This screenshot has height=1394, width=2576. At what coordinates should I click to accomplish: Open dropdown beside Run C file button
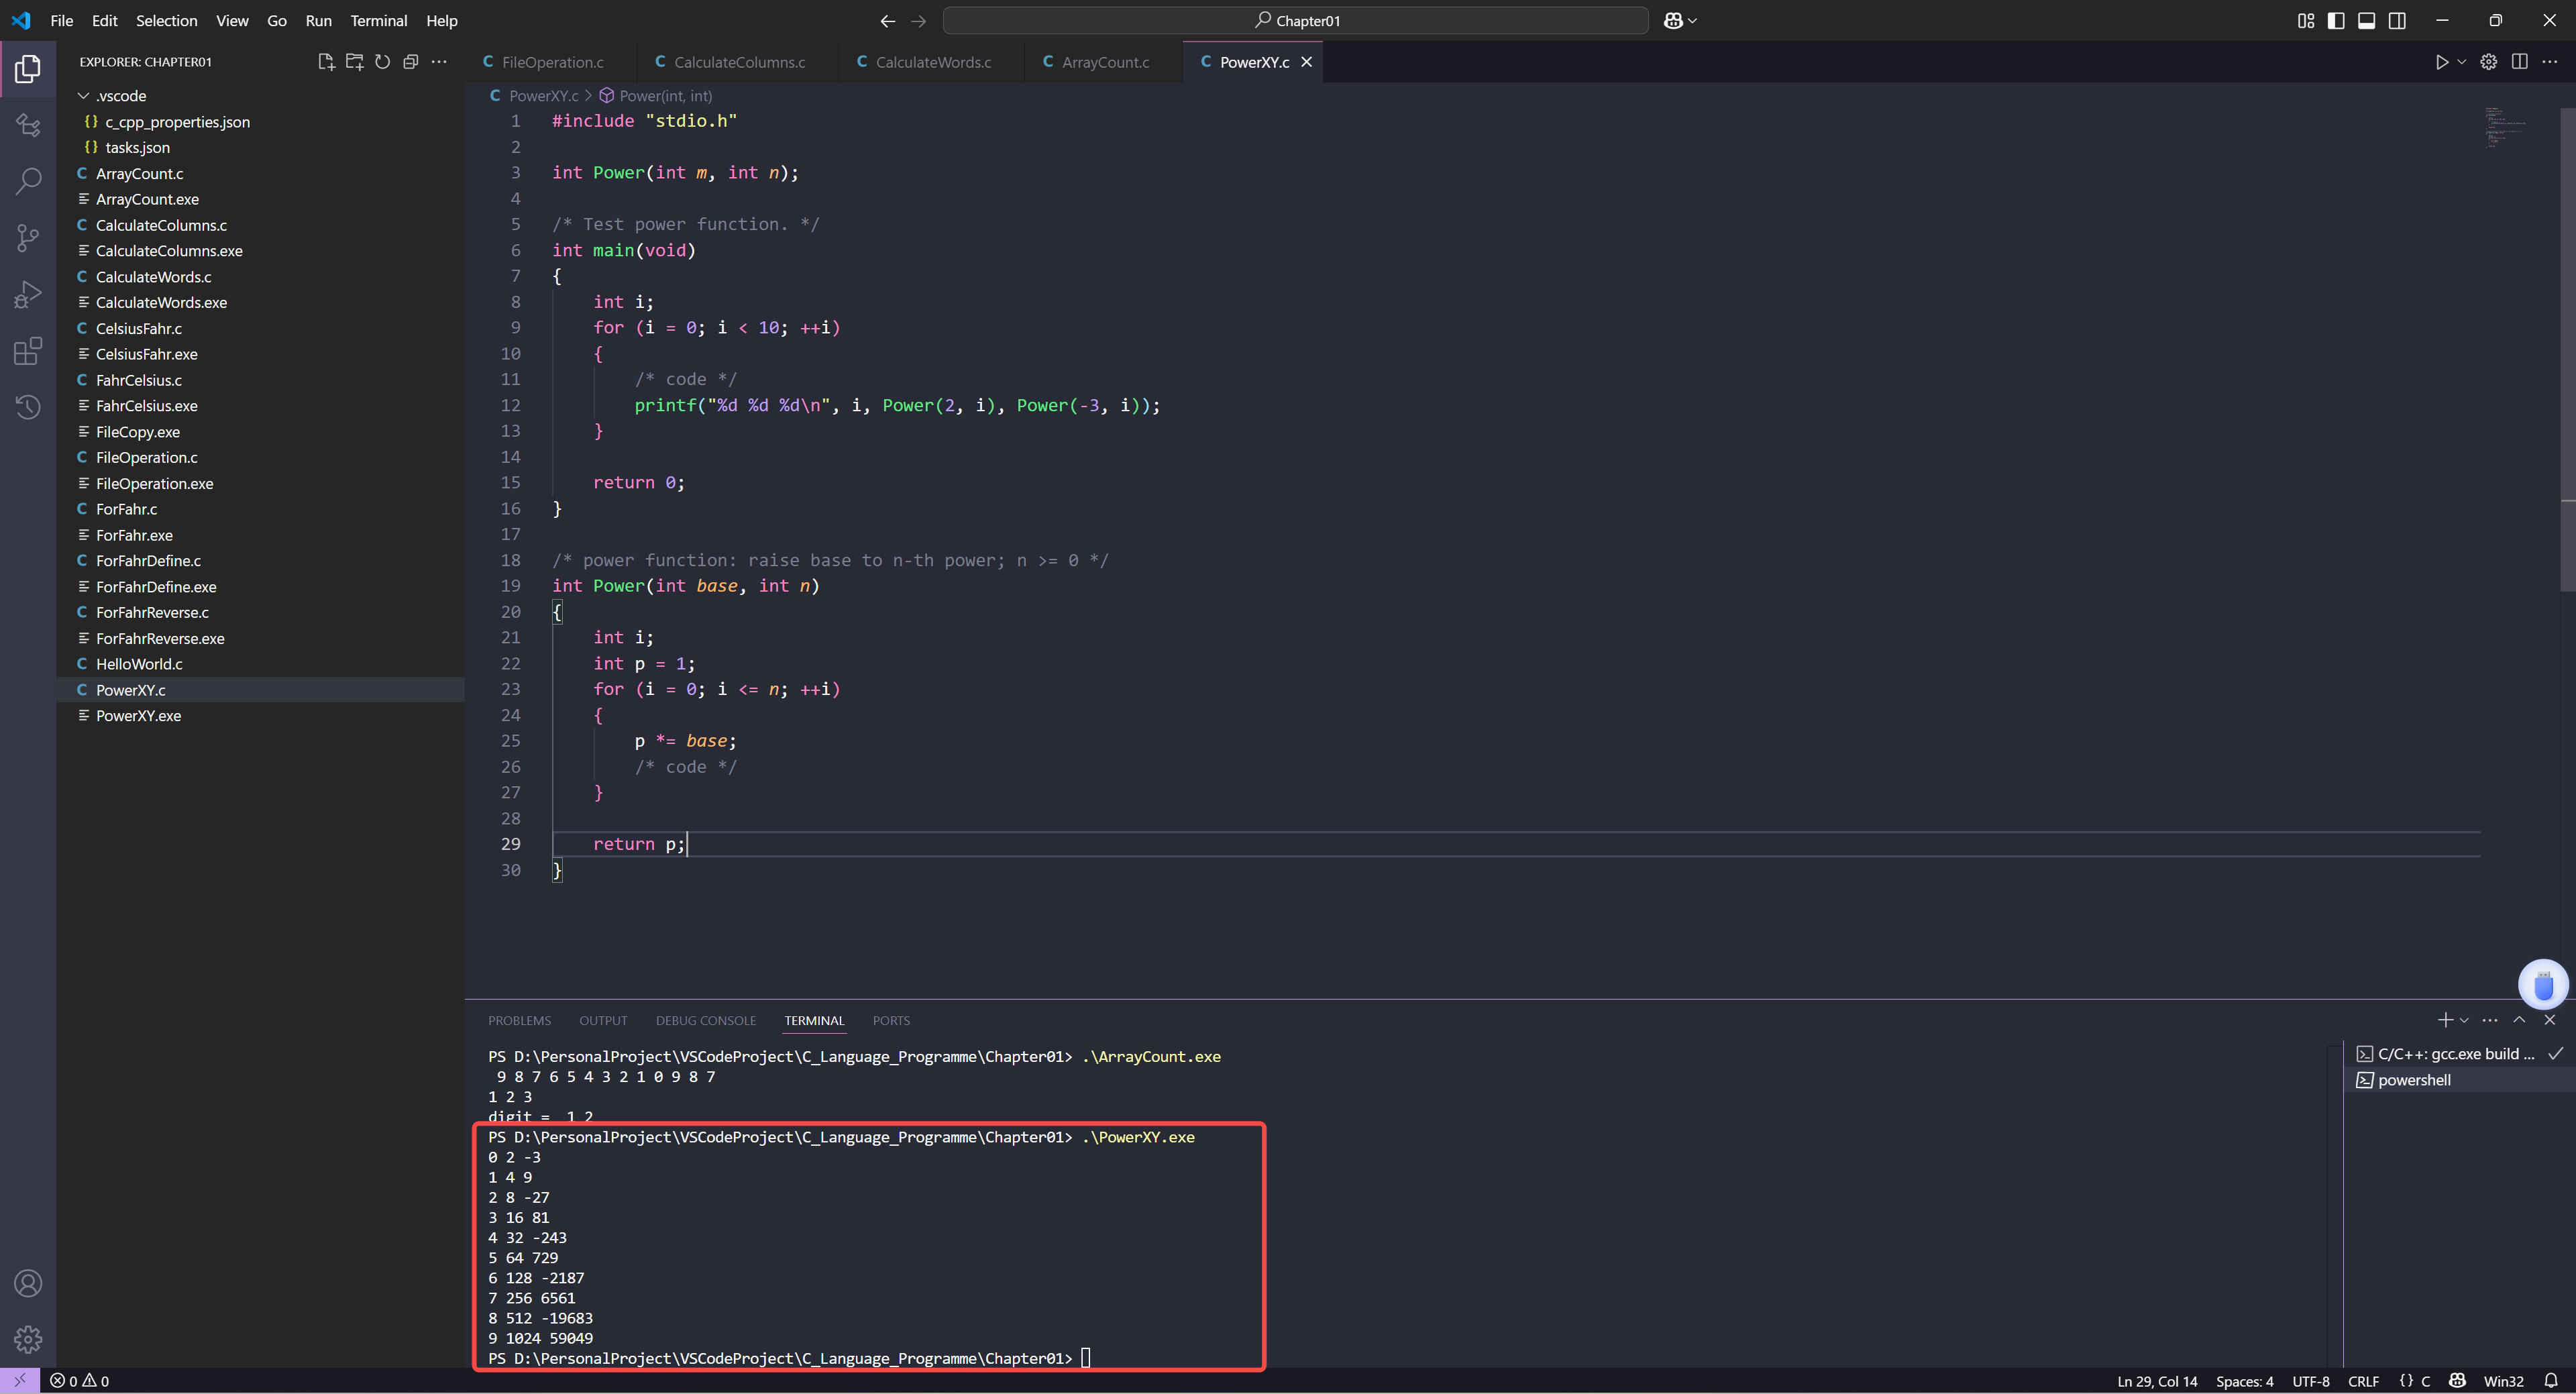2462,62
